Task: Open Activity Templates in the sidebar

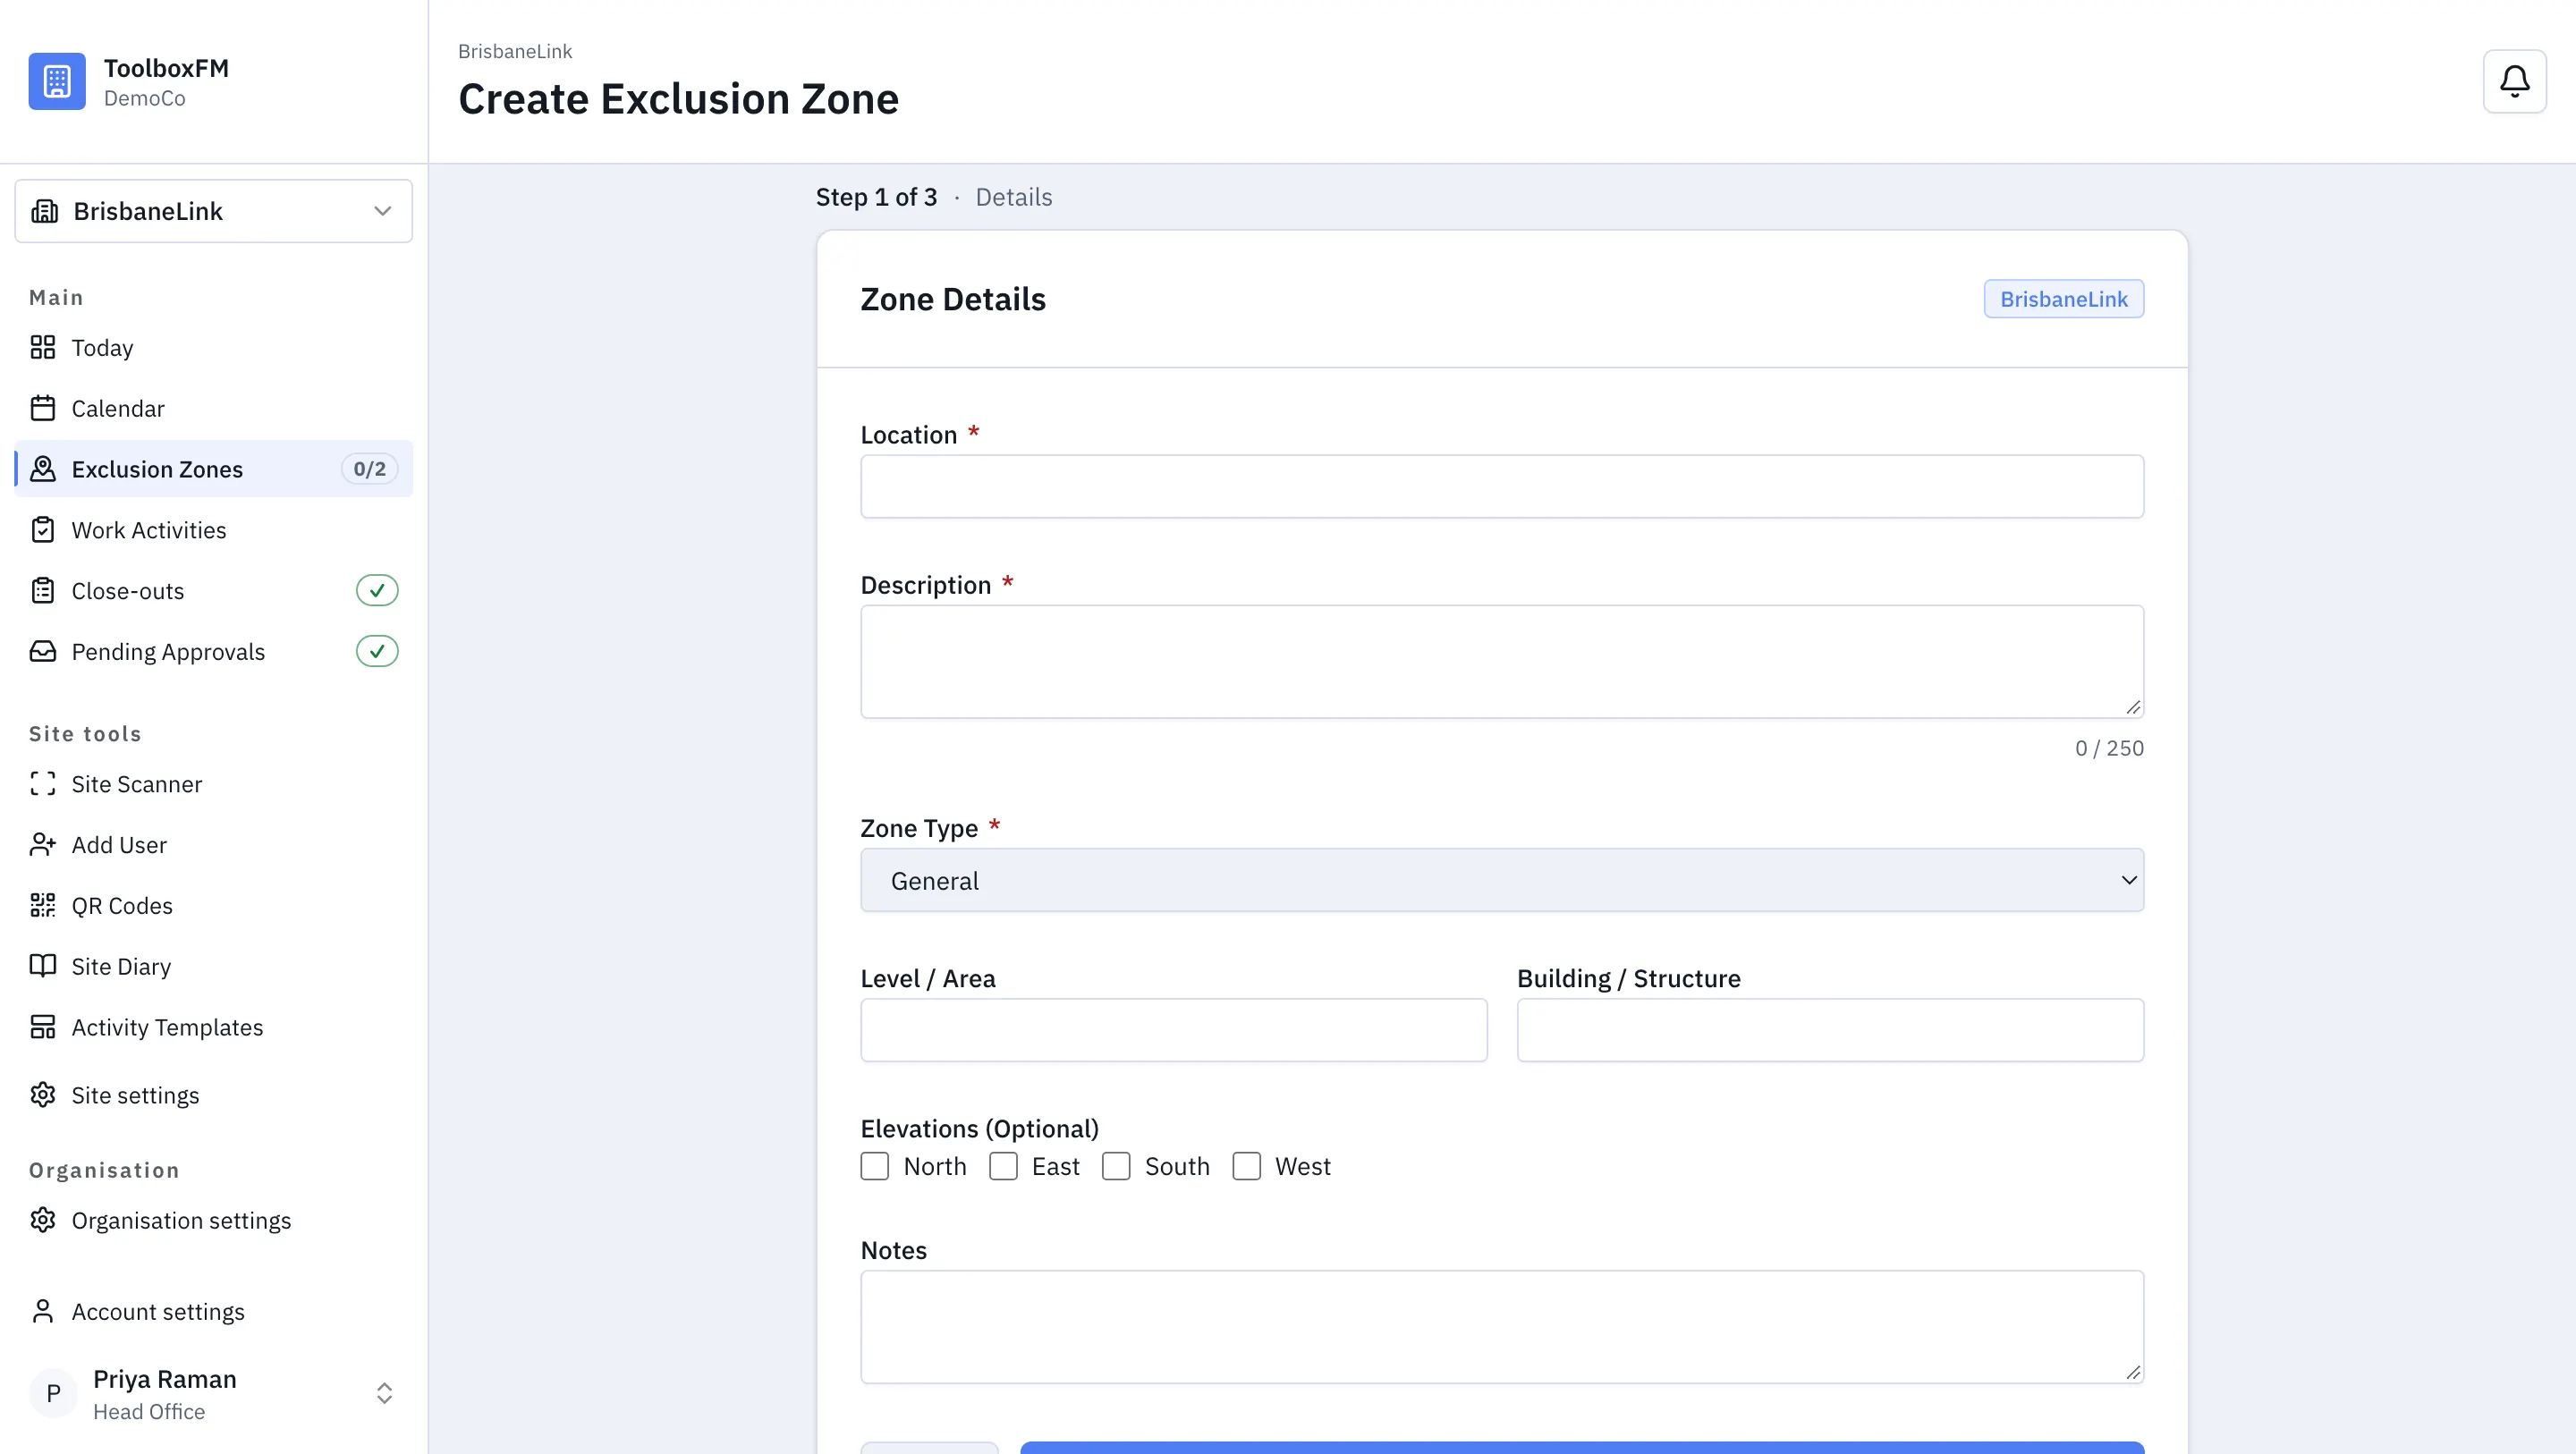Action: click(214, 1027)
